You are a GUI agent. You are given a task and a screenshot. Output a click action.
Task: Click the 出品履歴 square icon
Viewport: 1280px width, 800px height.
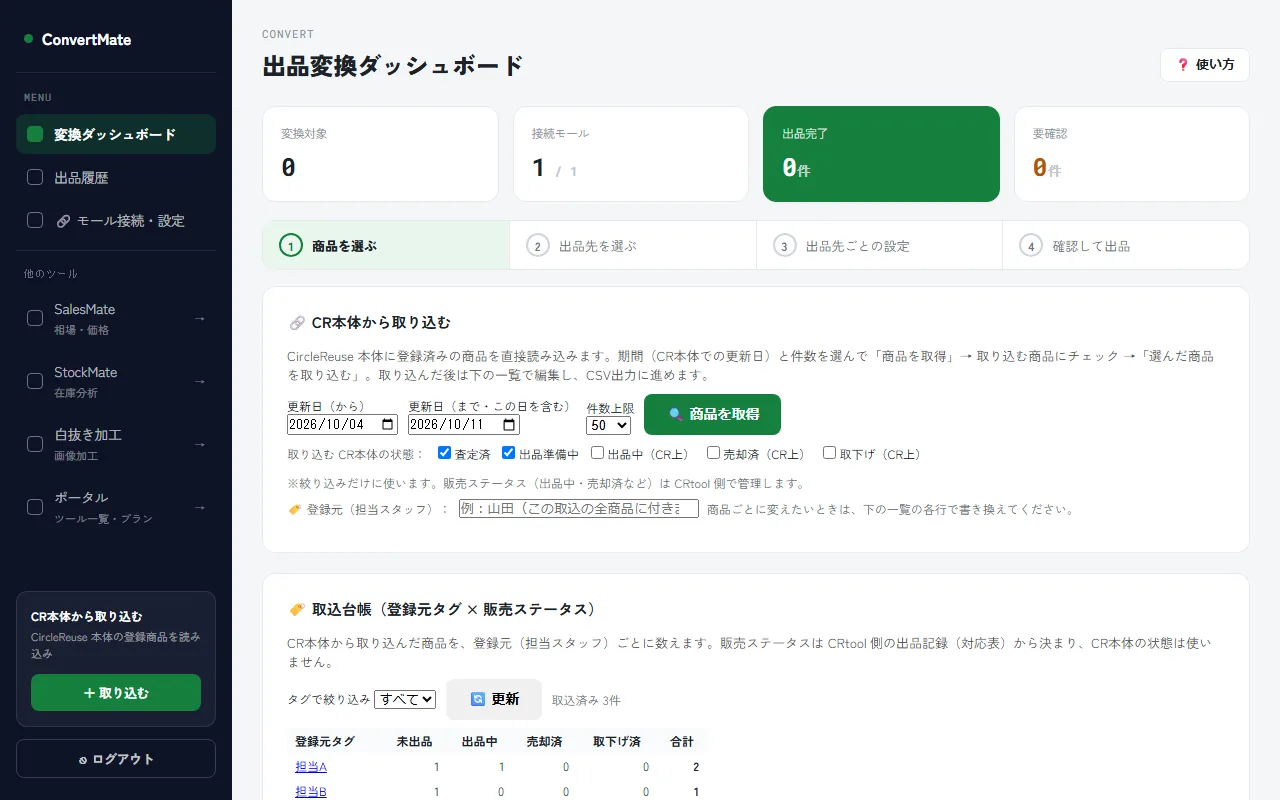tap(35, 177)
